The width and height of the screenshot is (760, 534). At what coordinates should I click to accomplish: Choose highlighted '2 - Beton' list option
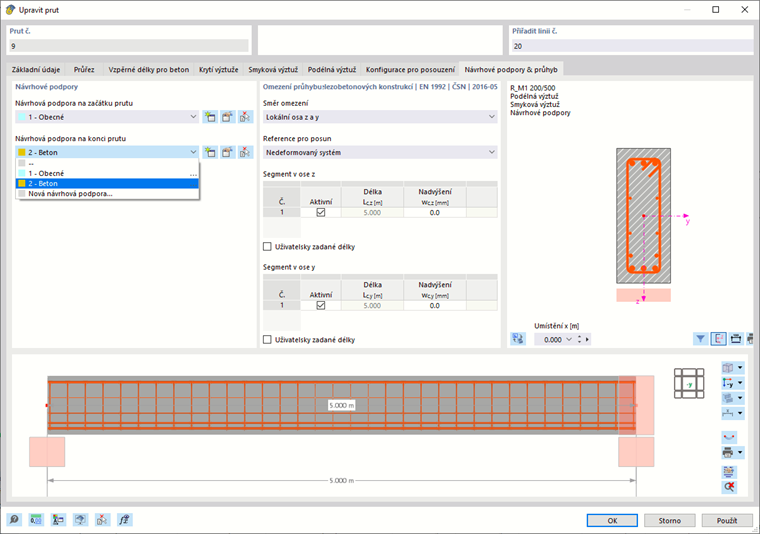tap(107, 184)
